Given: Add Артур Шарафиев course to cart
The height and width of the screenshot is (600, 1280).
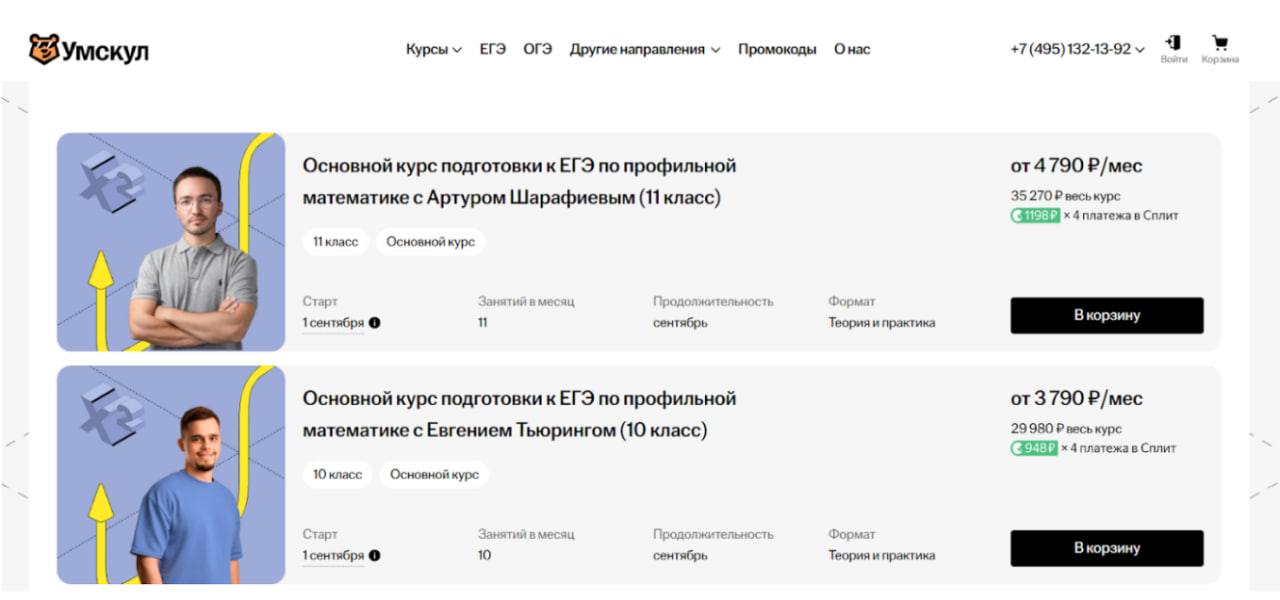Looking at the screenshot, I should click(1106, 315).
